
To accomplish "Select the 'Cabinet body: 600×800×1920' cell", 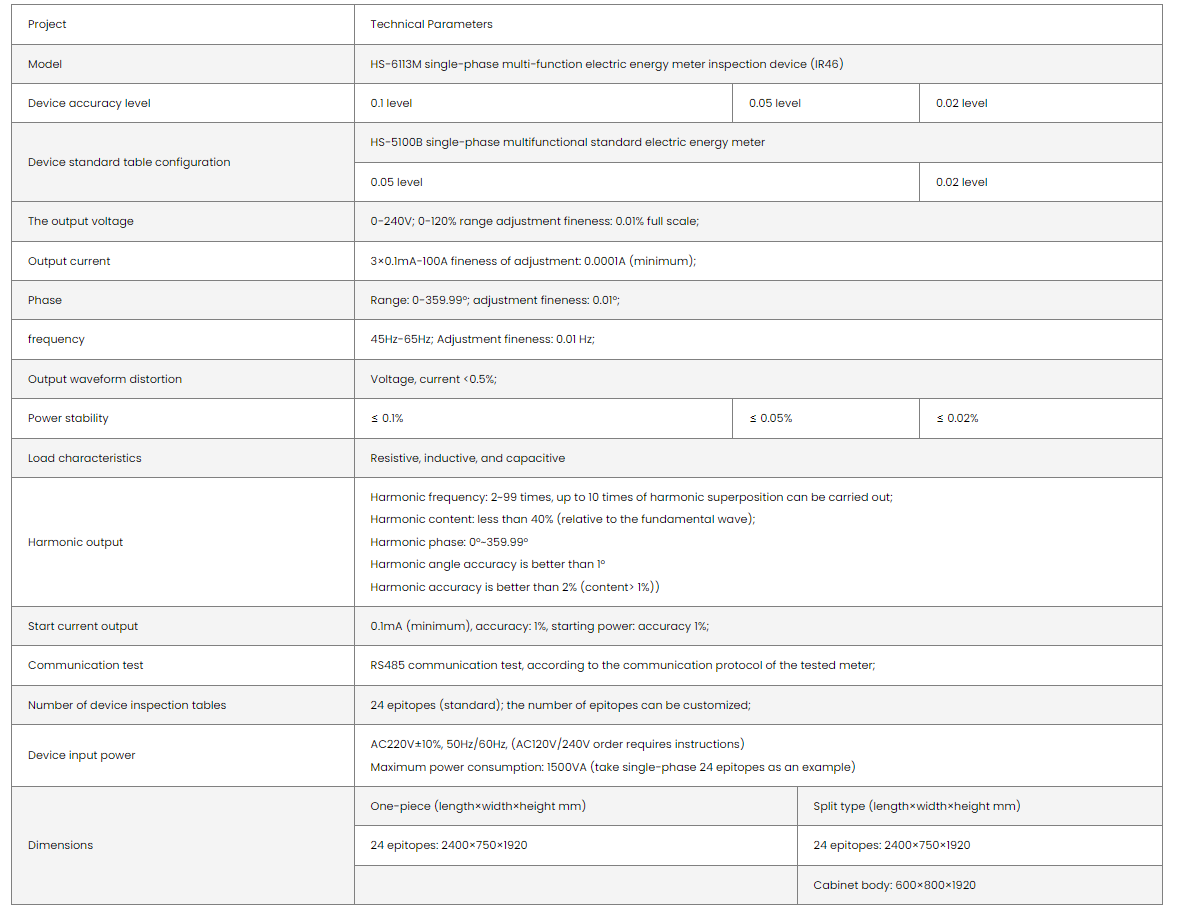I will [894, 885].
